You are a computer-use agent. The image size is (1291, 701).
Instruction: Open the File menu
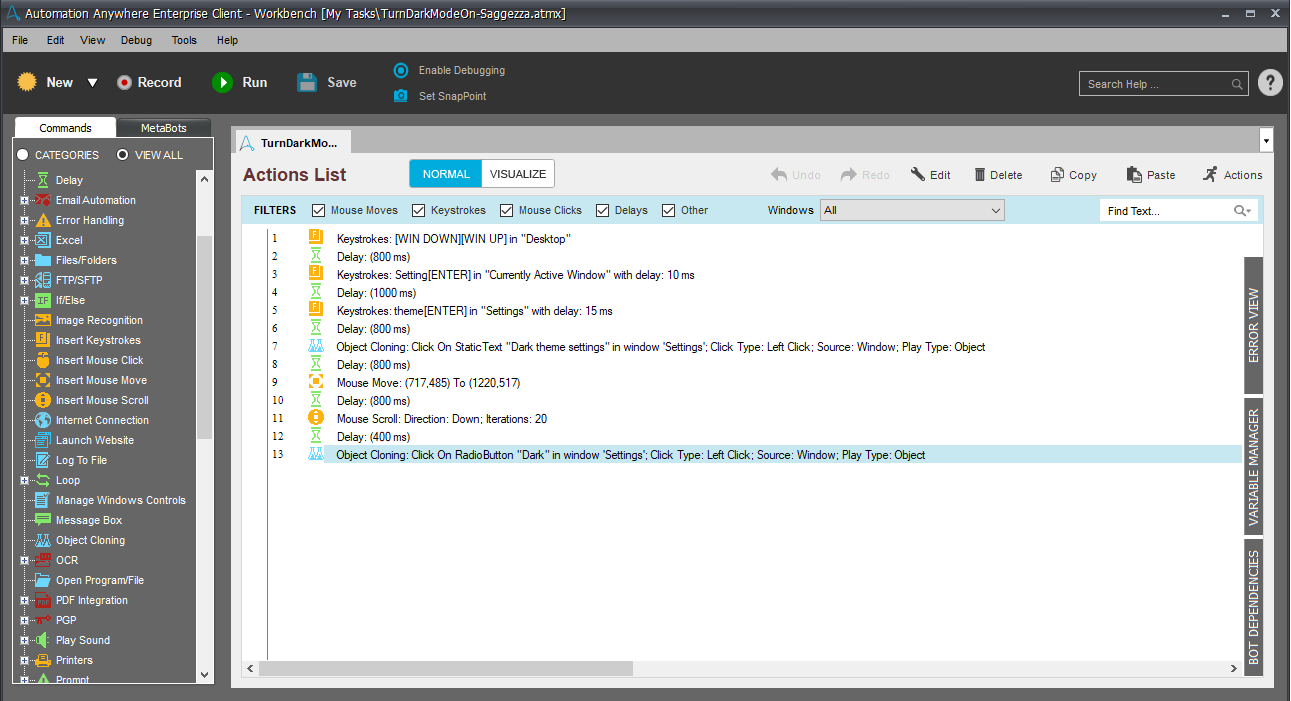(x=20, y=40)
